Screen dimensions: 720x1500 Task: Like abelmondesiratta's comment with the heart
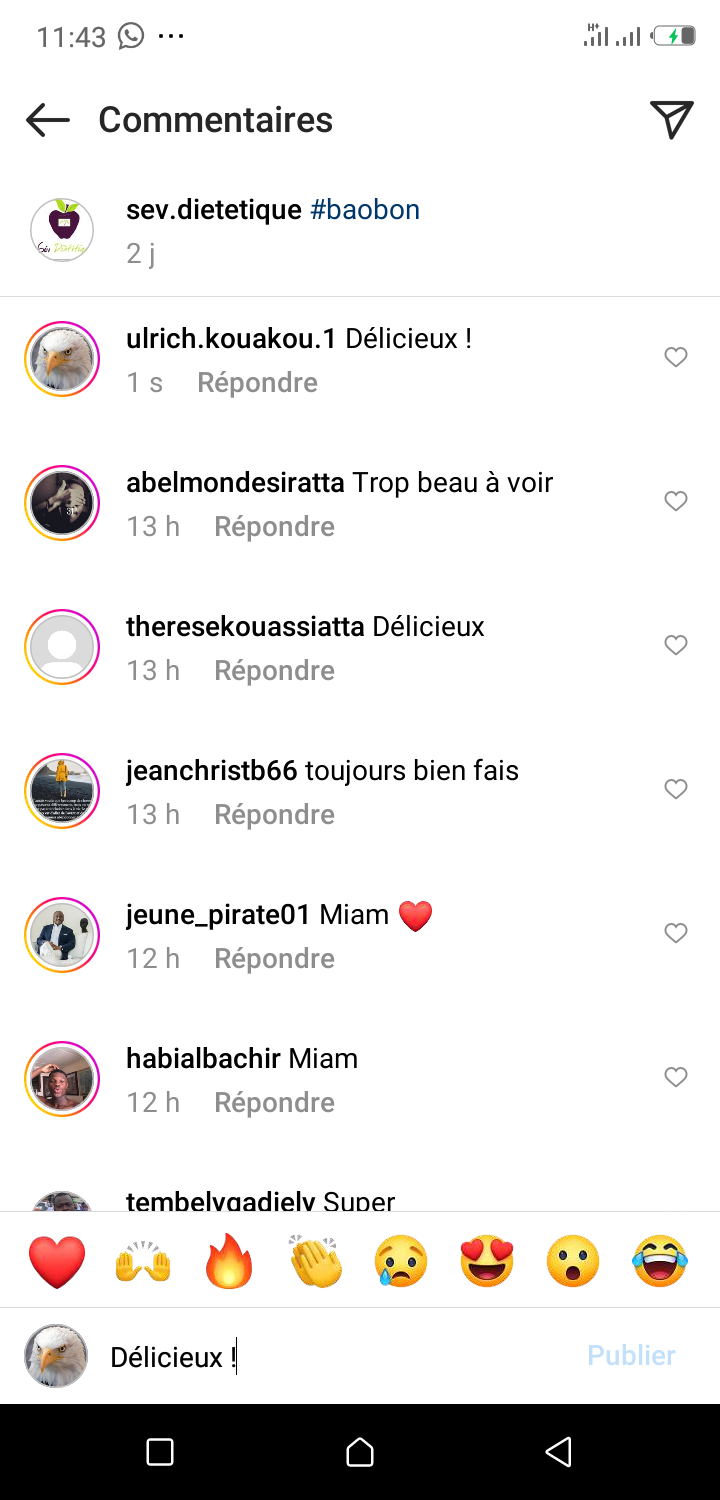coord(676,501)
